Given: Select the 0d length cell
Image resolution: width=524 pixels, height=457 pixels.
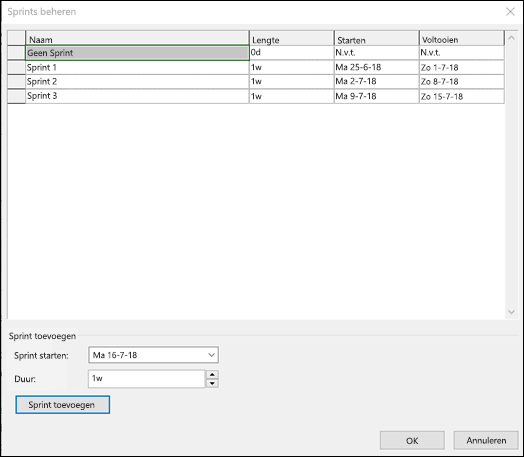Looking at the screenshot, I should [292, 53].
